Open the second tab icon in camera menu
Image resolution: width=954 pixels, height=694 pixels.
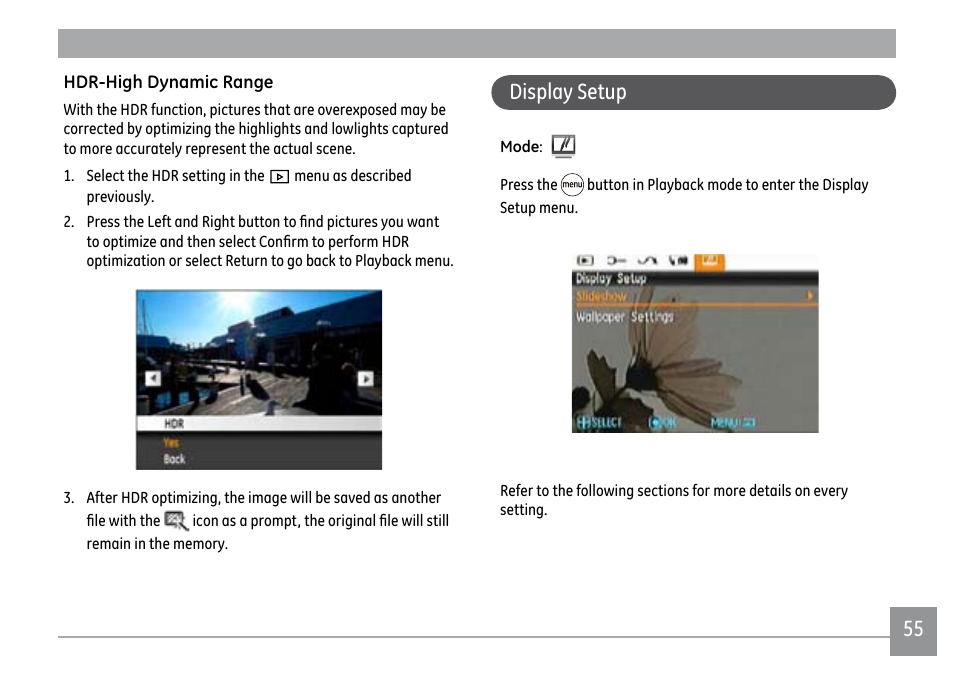click(615, 261)
